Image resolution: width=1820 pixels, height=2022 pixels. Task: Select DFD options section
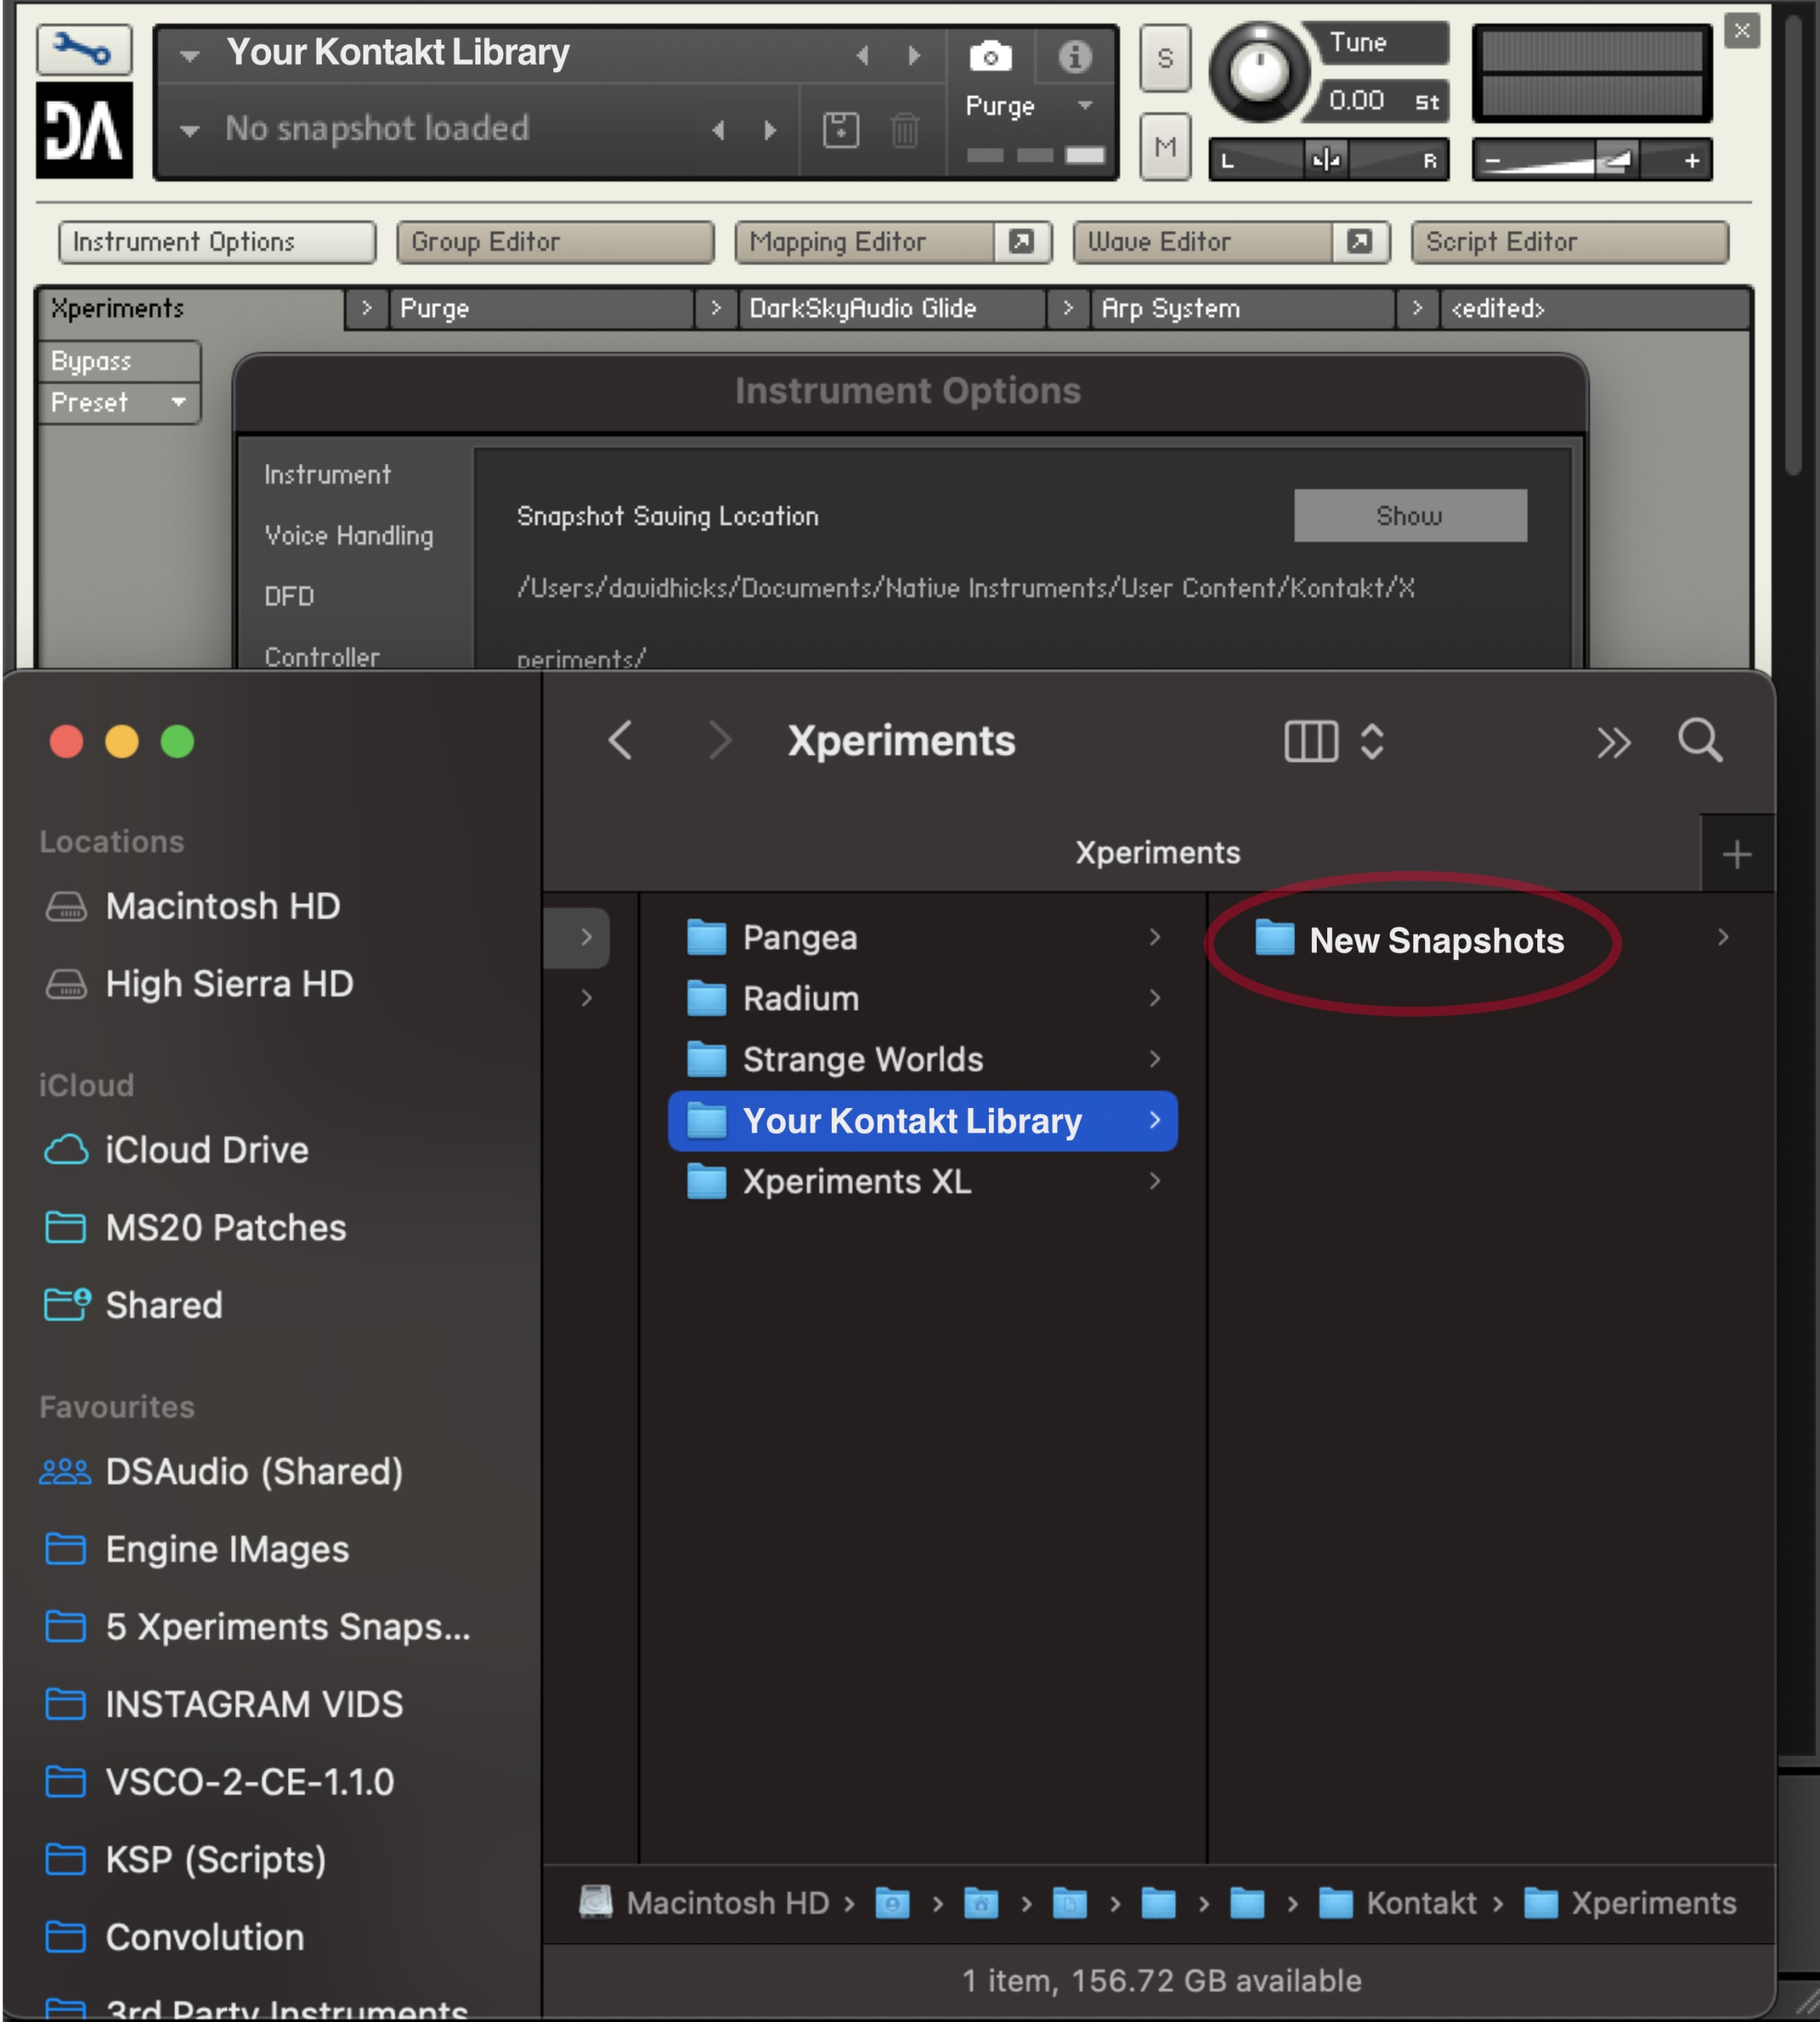289,597
